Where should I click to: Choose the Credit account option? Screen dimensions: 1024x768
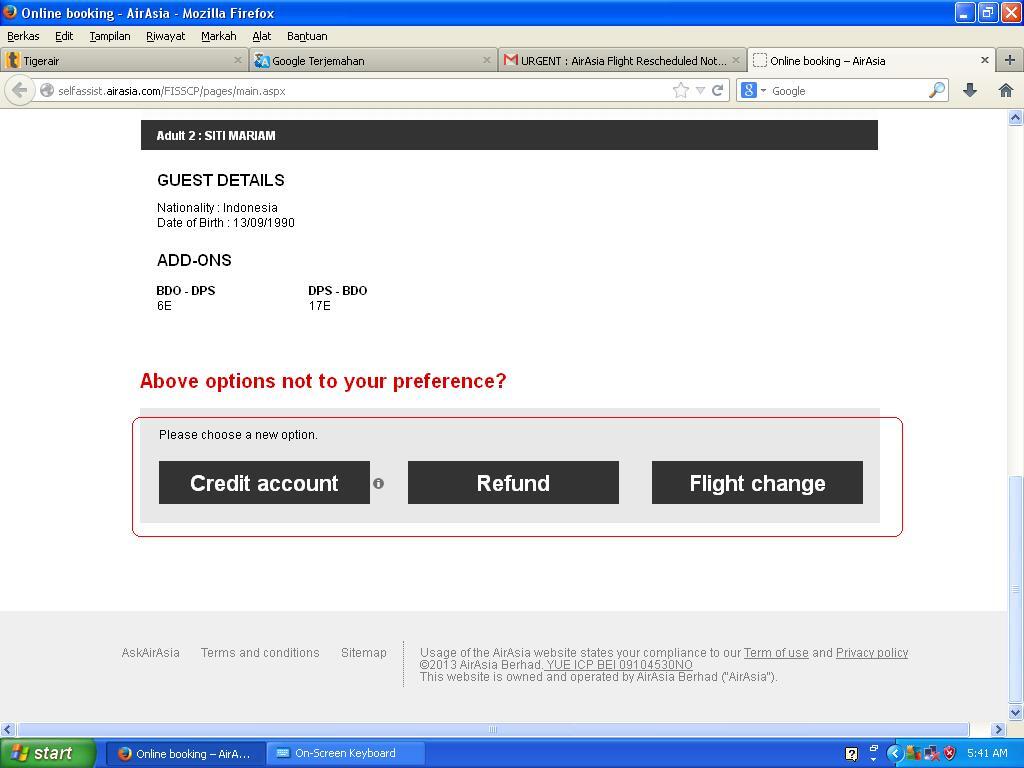264,483
